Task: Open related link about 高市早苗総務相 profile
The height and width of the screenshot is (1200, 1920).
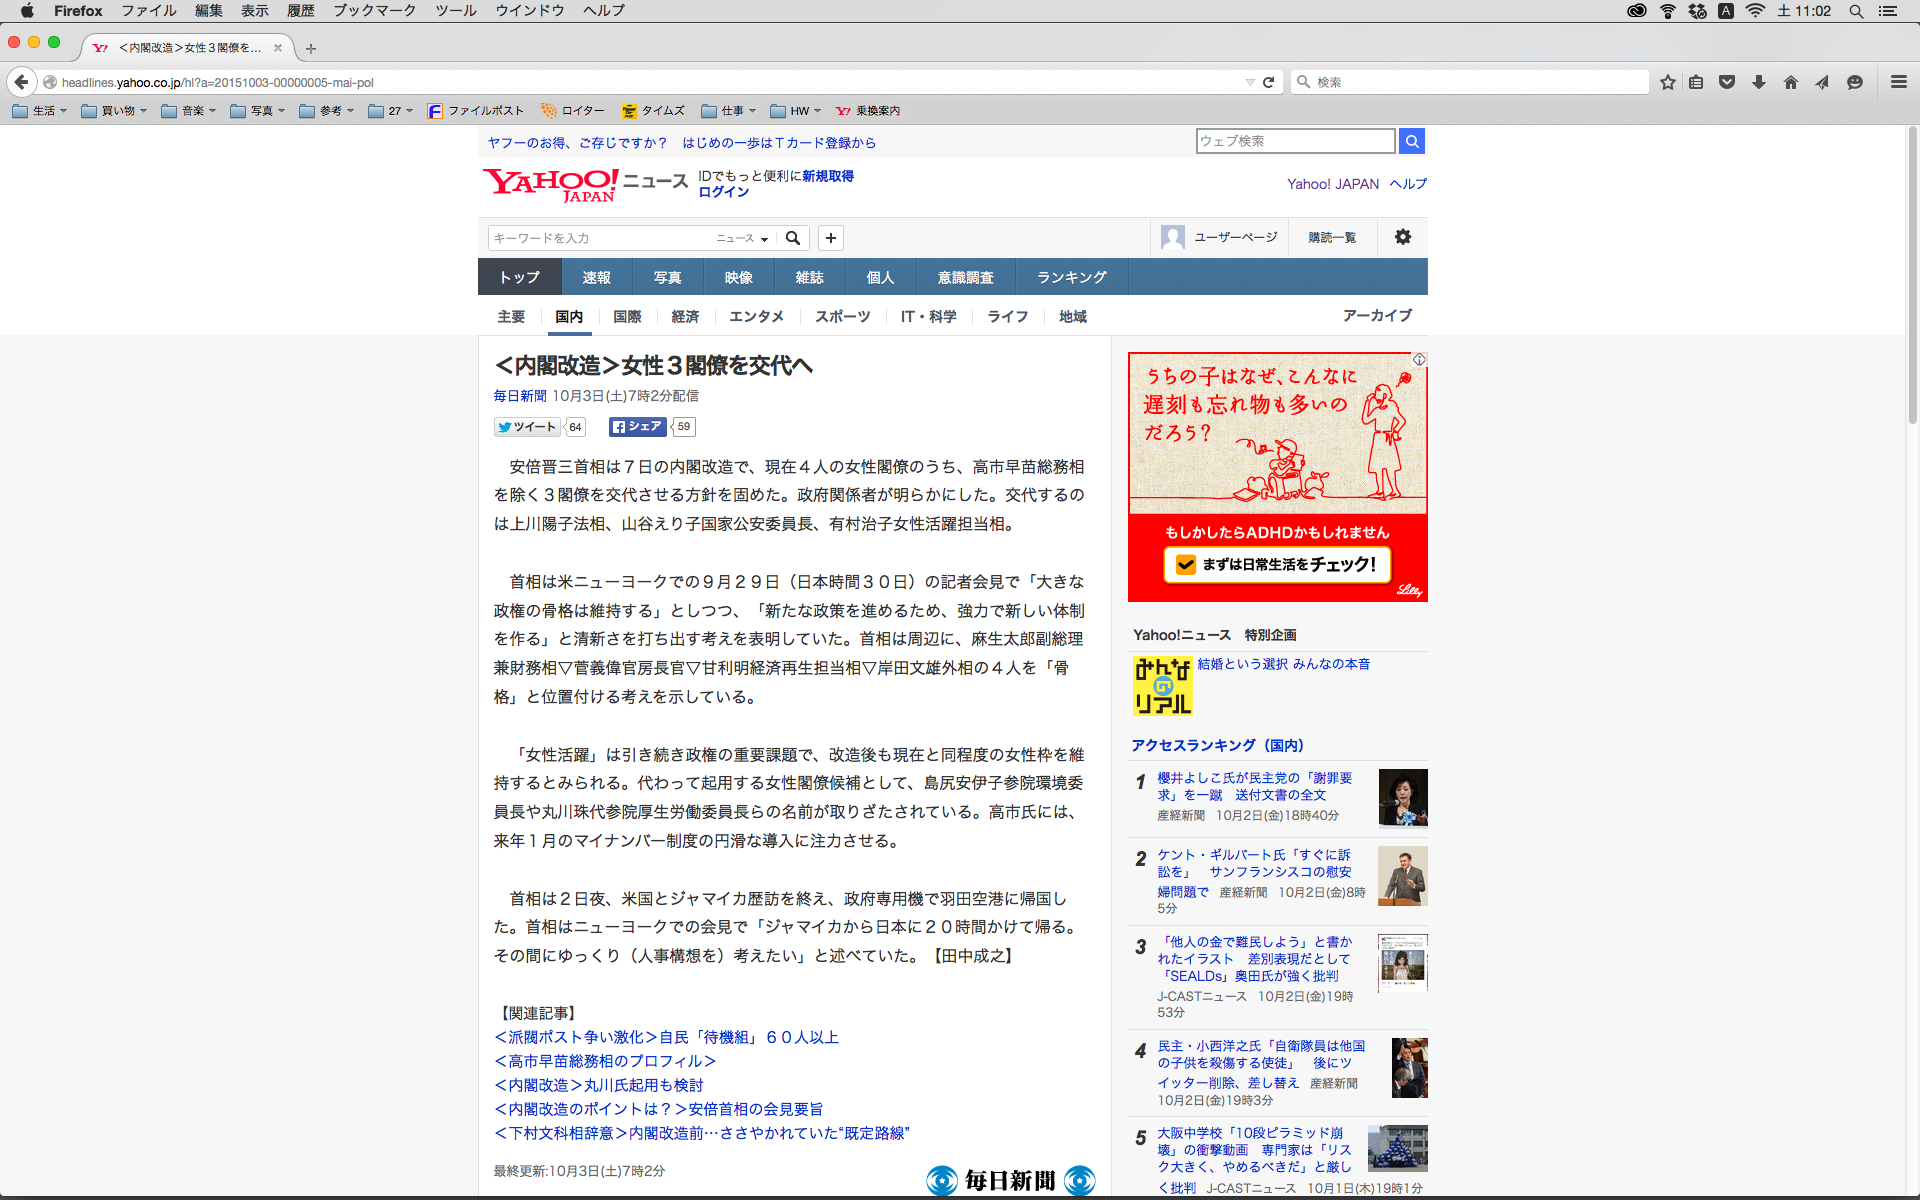Action: pos(605,1061)
